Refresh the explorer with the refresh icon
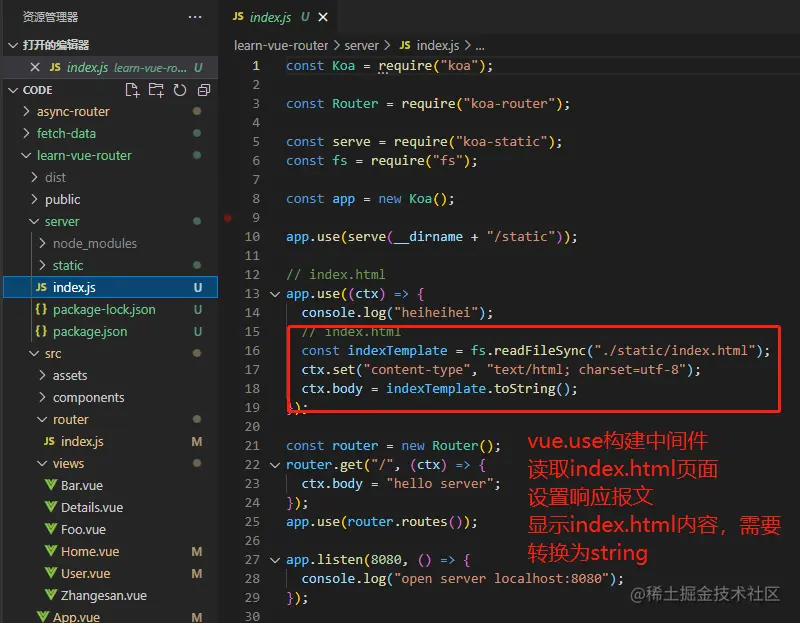The image size is (800, 623). coord(180,90)
